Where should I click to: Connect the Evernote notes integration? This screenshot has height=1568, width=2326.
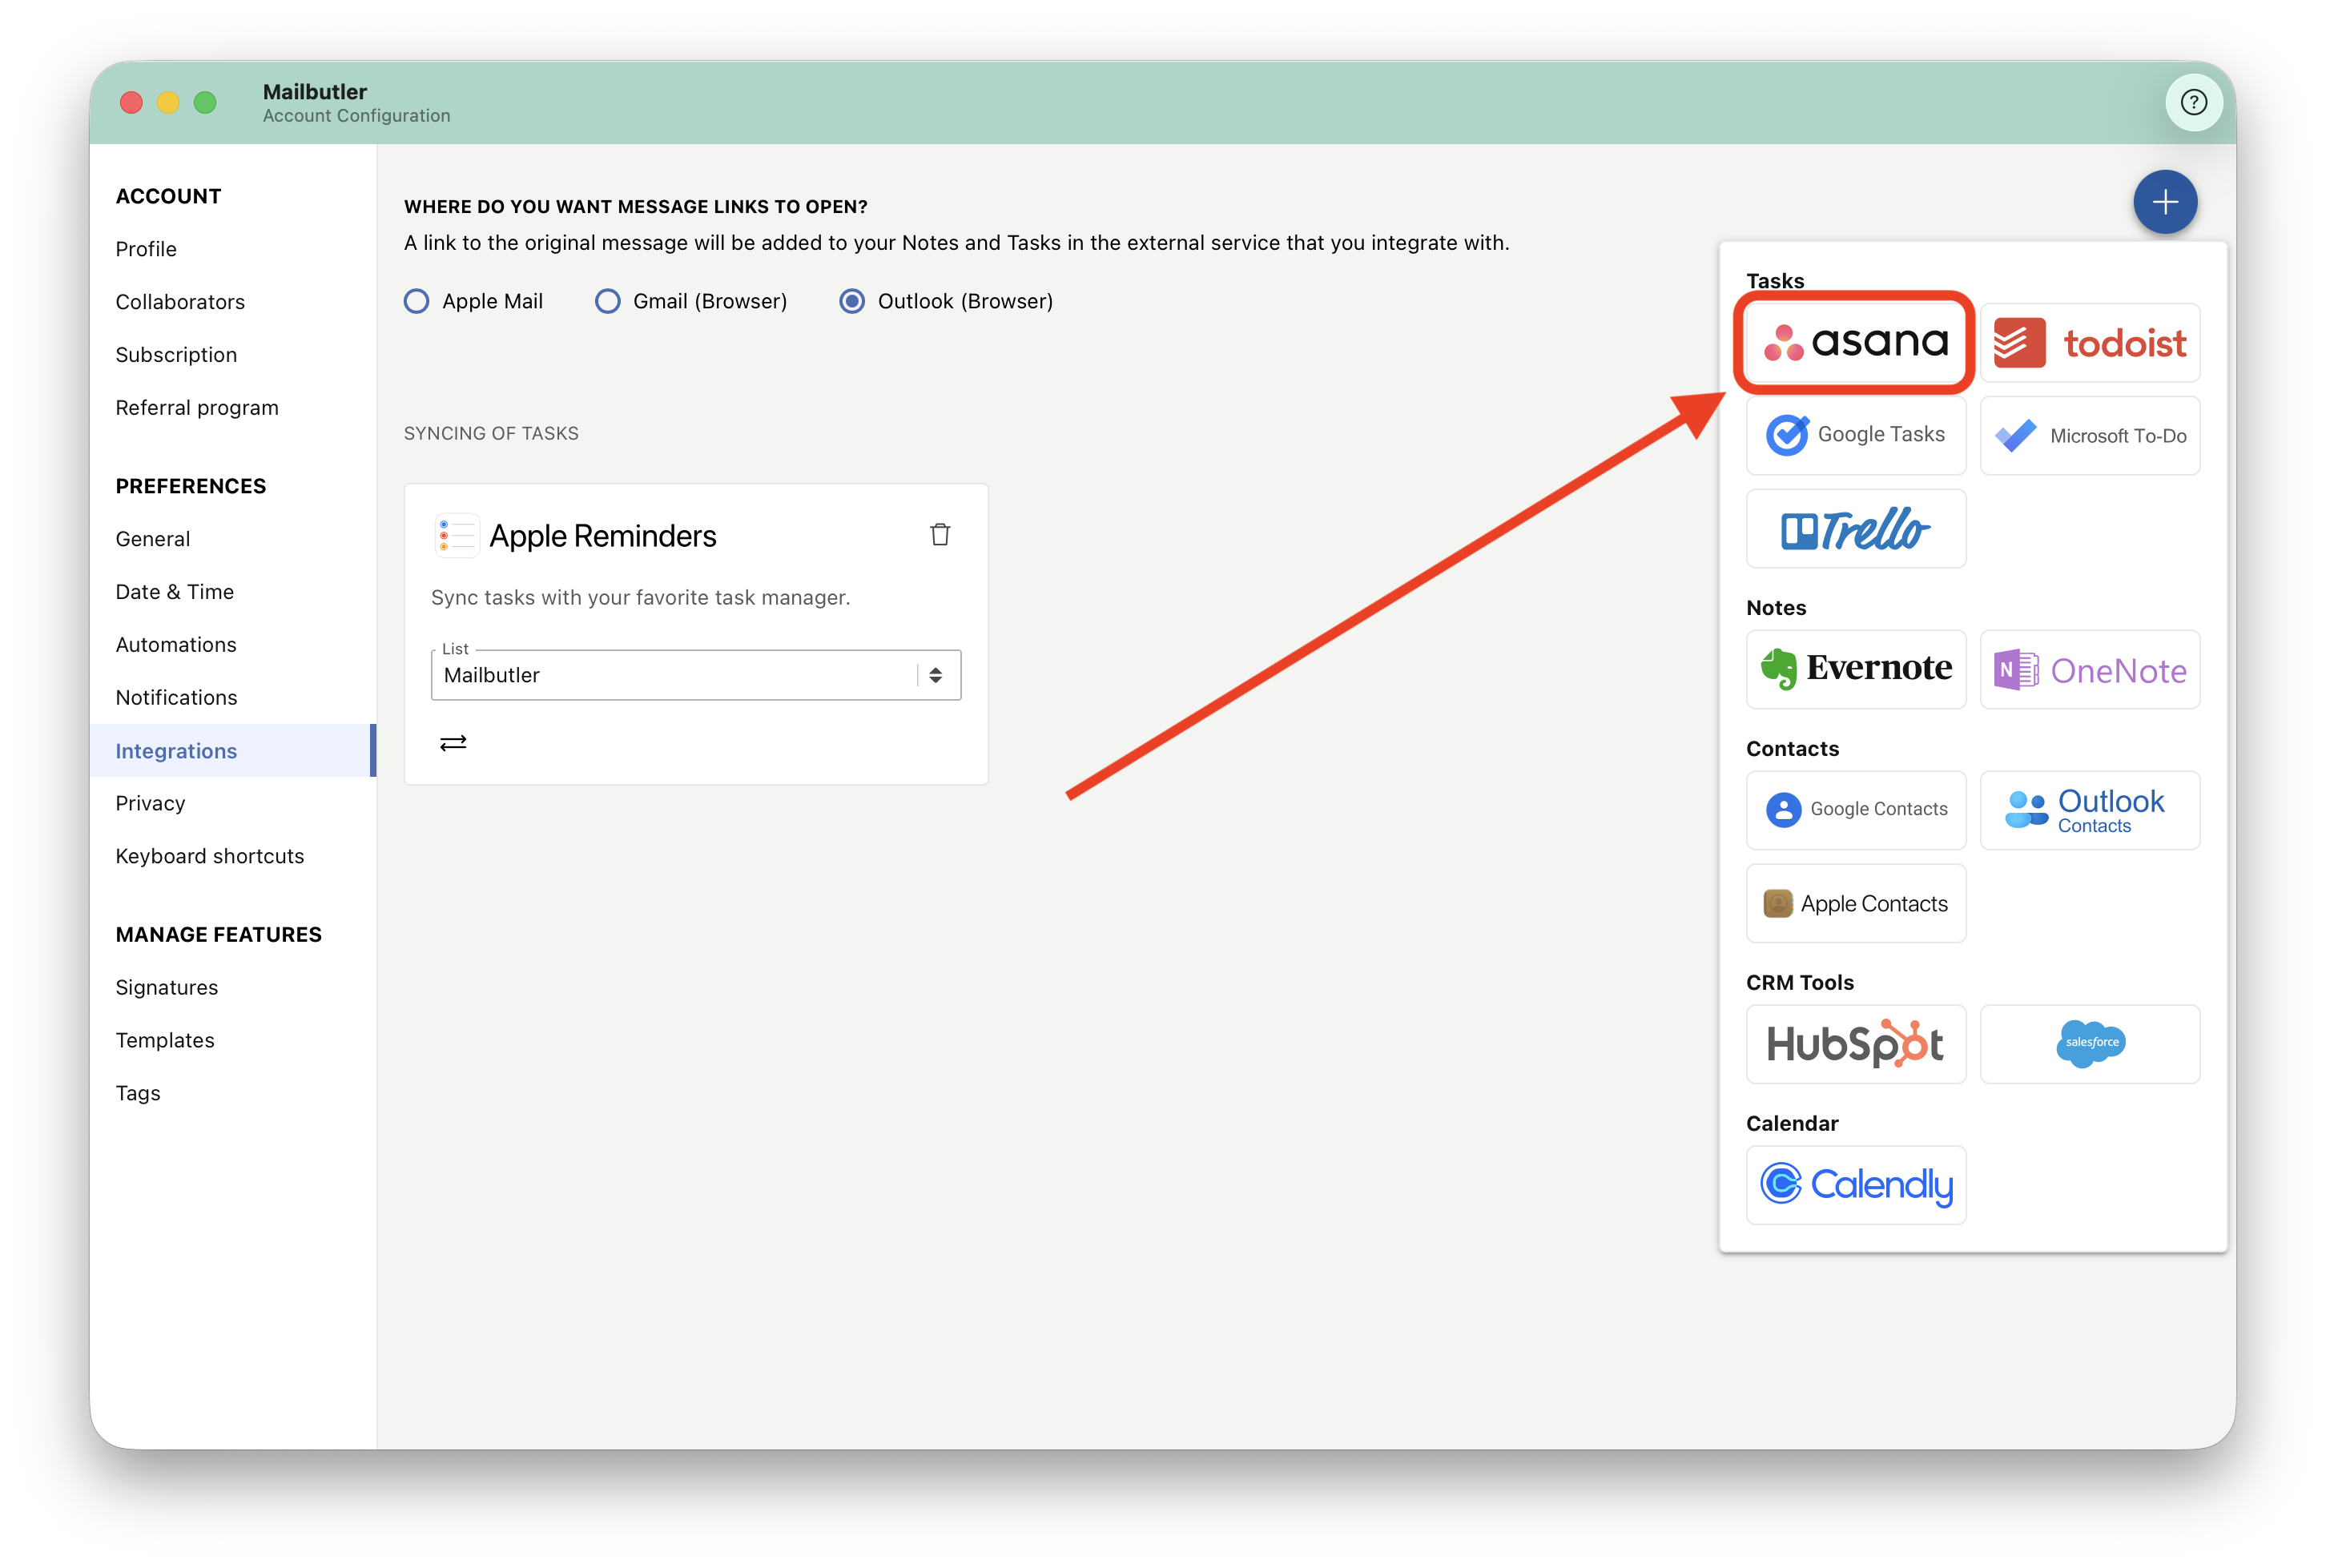1855,669
